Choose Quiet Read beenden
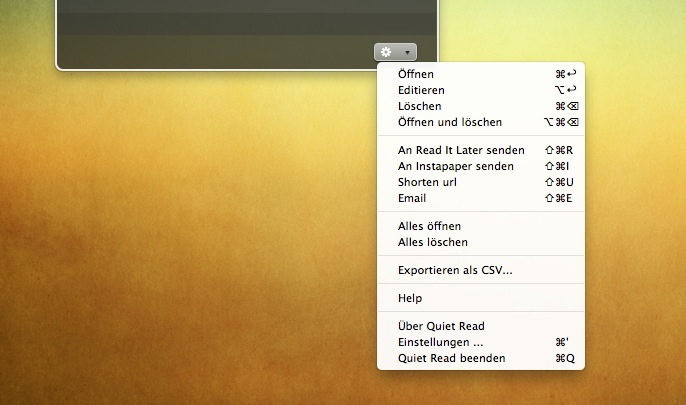 click(x=481, y=358)
